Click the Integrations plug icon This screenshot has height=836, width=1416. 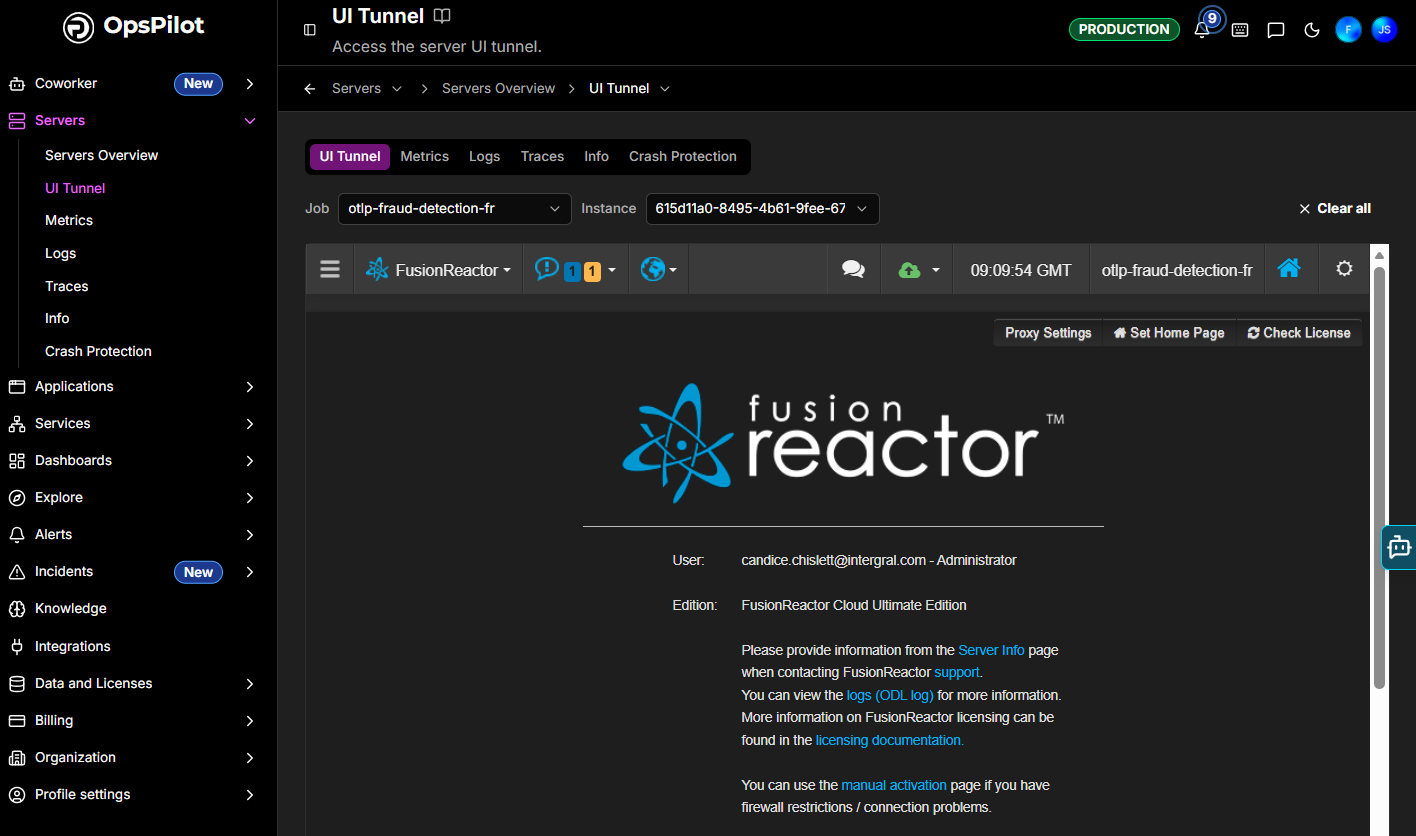pos(17,647)
